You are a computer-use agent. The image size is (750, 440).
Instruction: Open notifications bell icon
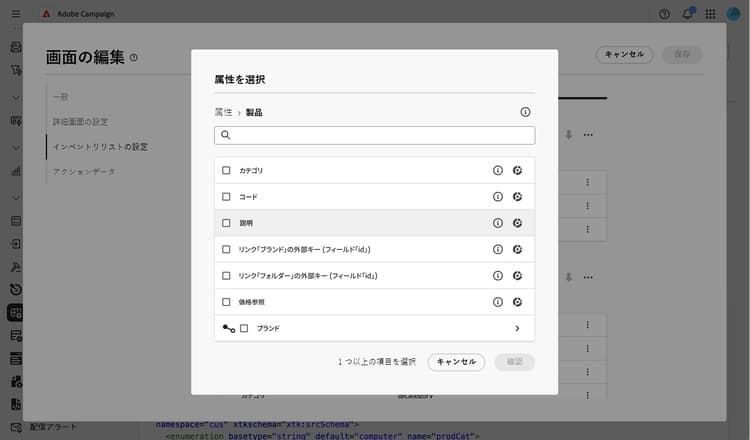point(687,14)
